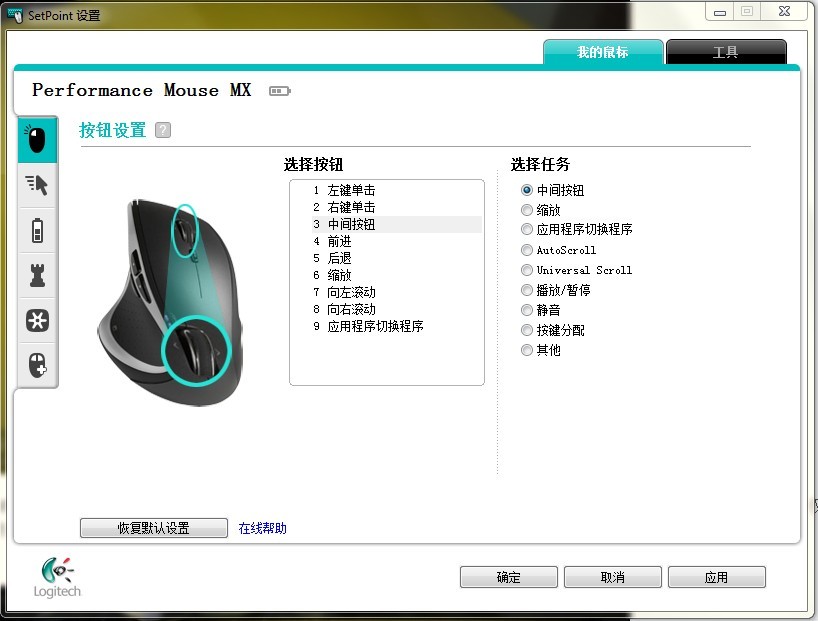The height and width of the screenshot is (621, 818).
Task: Open the add mouse device icon
Action: (x=37, y=365)
